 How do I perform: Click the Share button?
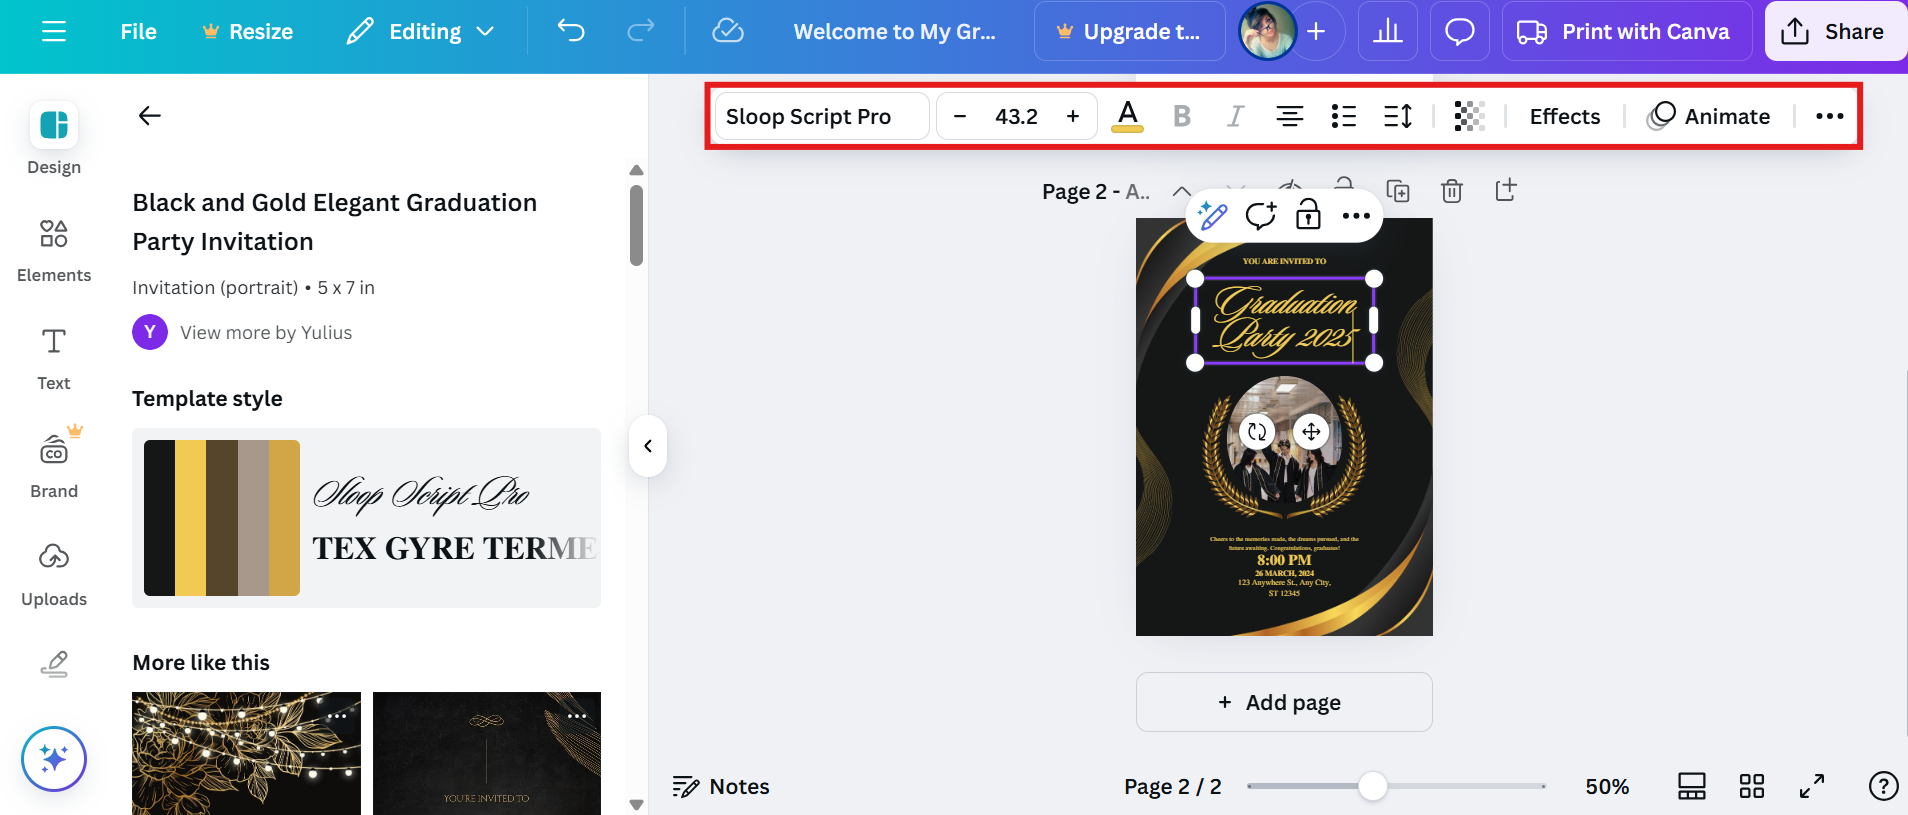click(1834, 32)
